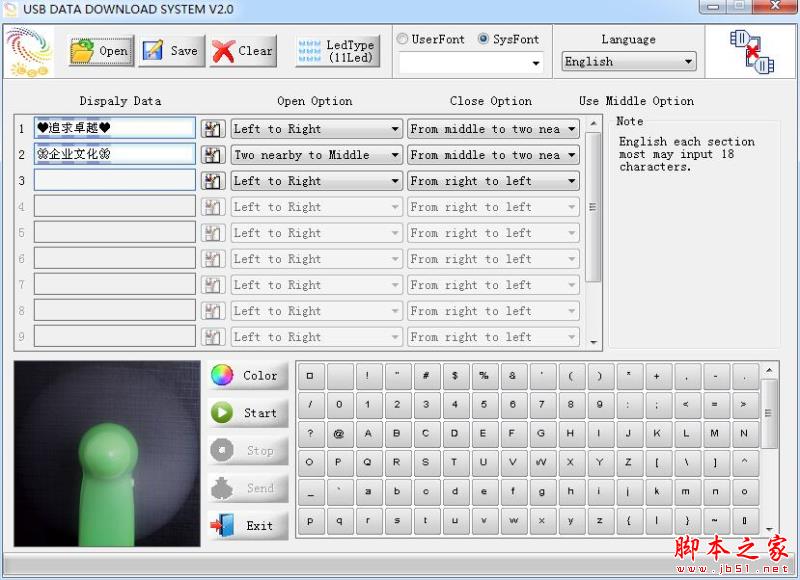Click the data list scrollbar thumb
This screenshot has width=800, height=580.
point(593,207)
